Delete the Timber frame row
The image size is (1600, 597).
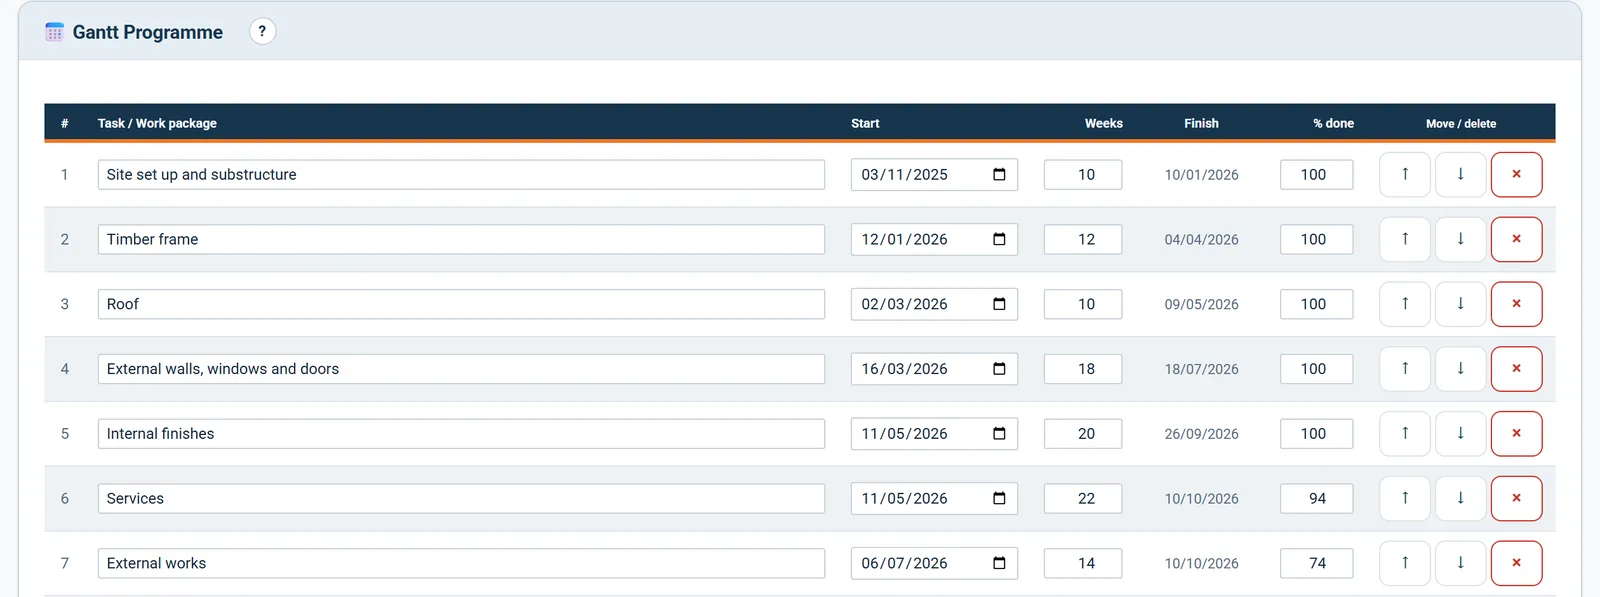1516,239
